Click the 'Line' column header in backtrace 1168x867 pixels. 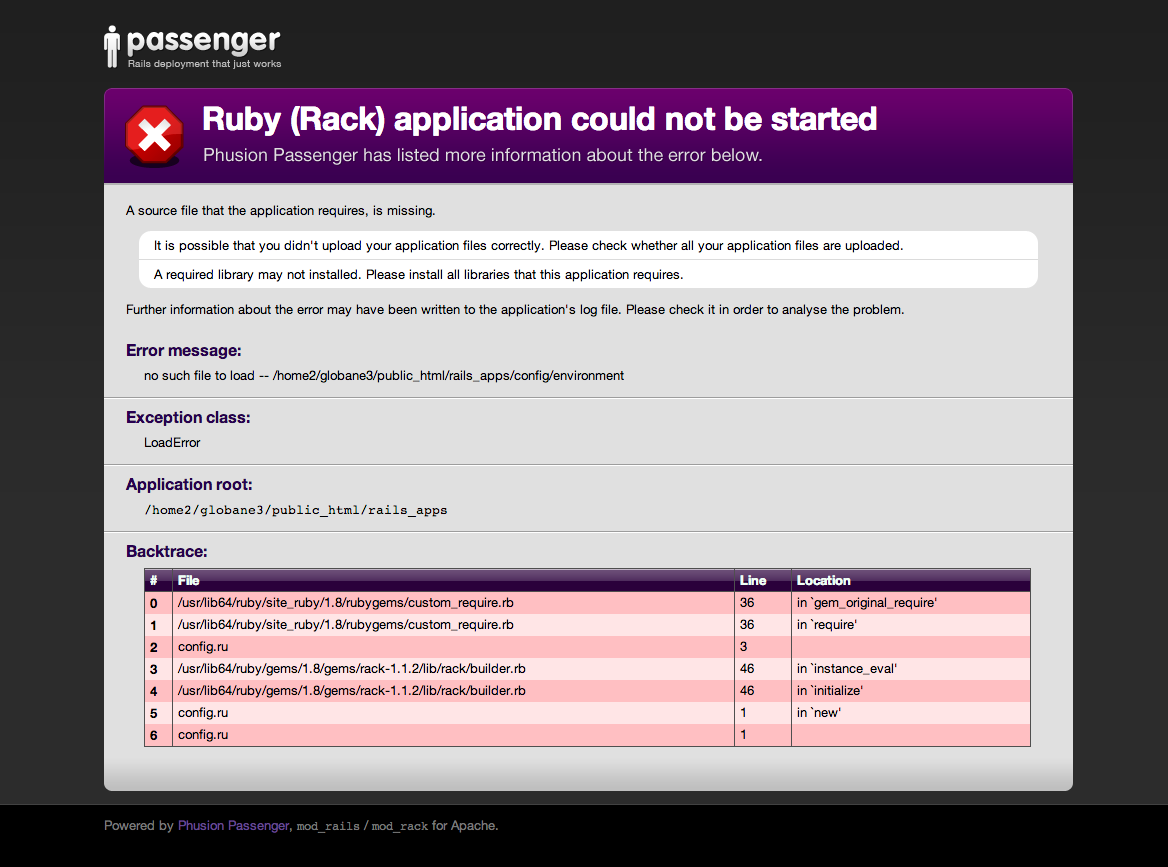(752, 580)
